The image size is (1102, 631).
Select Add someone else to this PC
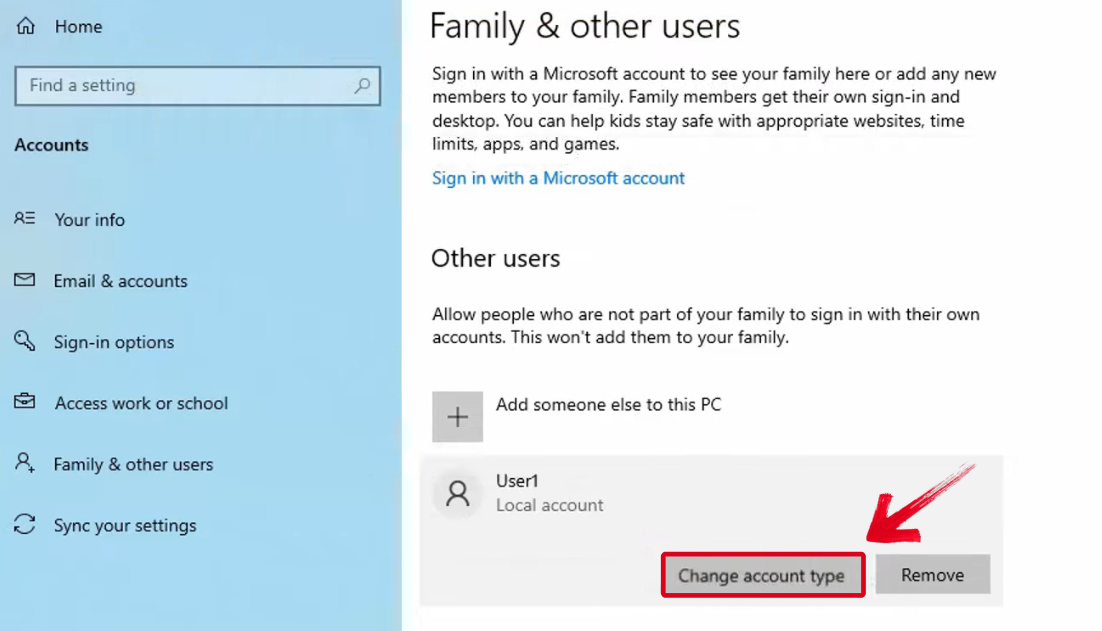point(610,405)
